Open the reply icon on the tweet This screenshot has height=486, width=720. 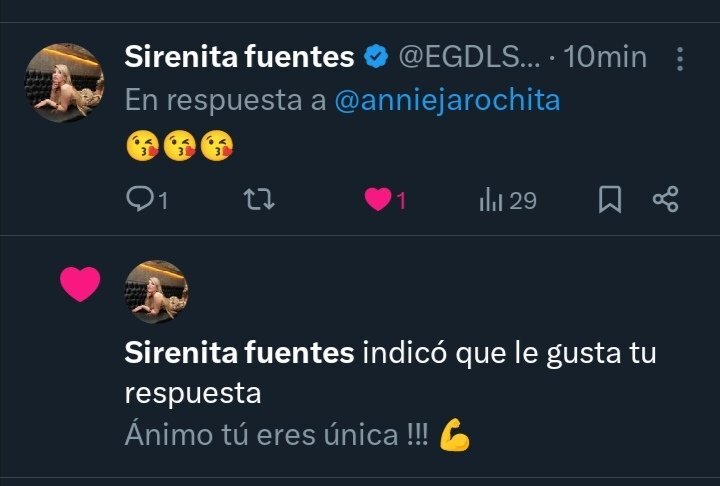point(138,201)
